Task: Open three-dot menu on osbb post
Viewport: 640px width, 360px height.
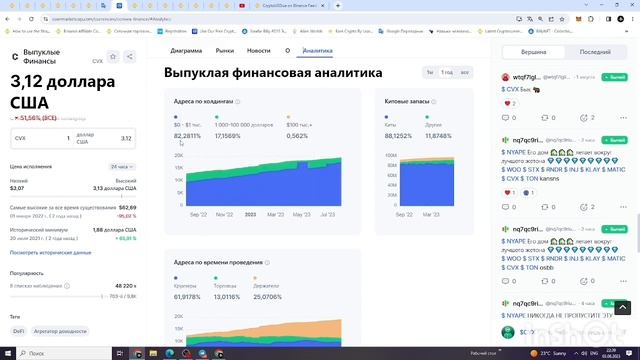Action: coord(623,281)
